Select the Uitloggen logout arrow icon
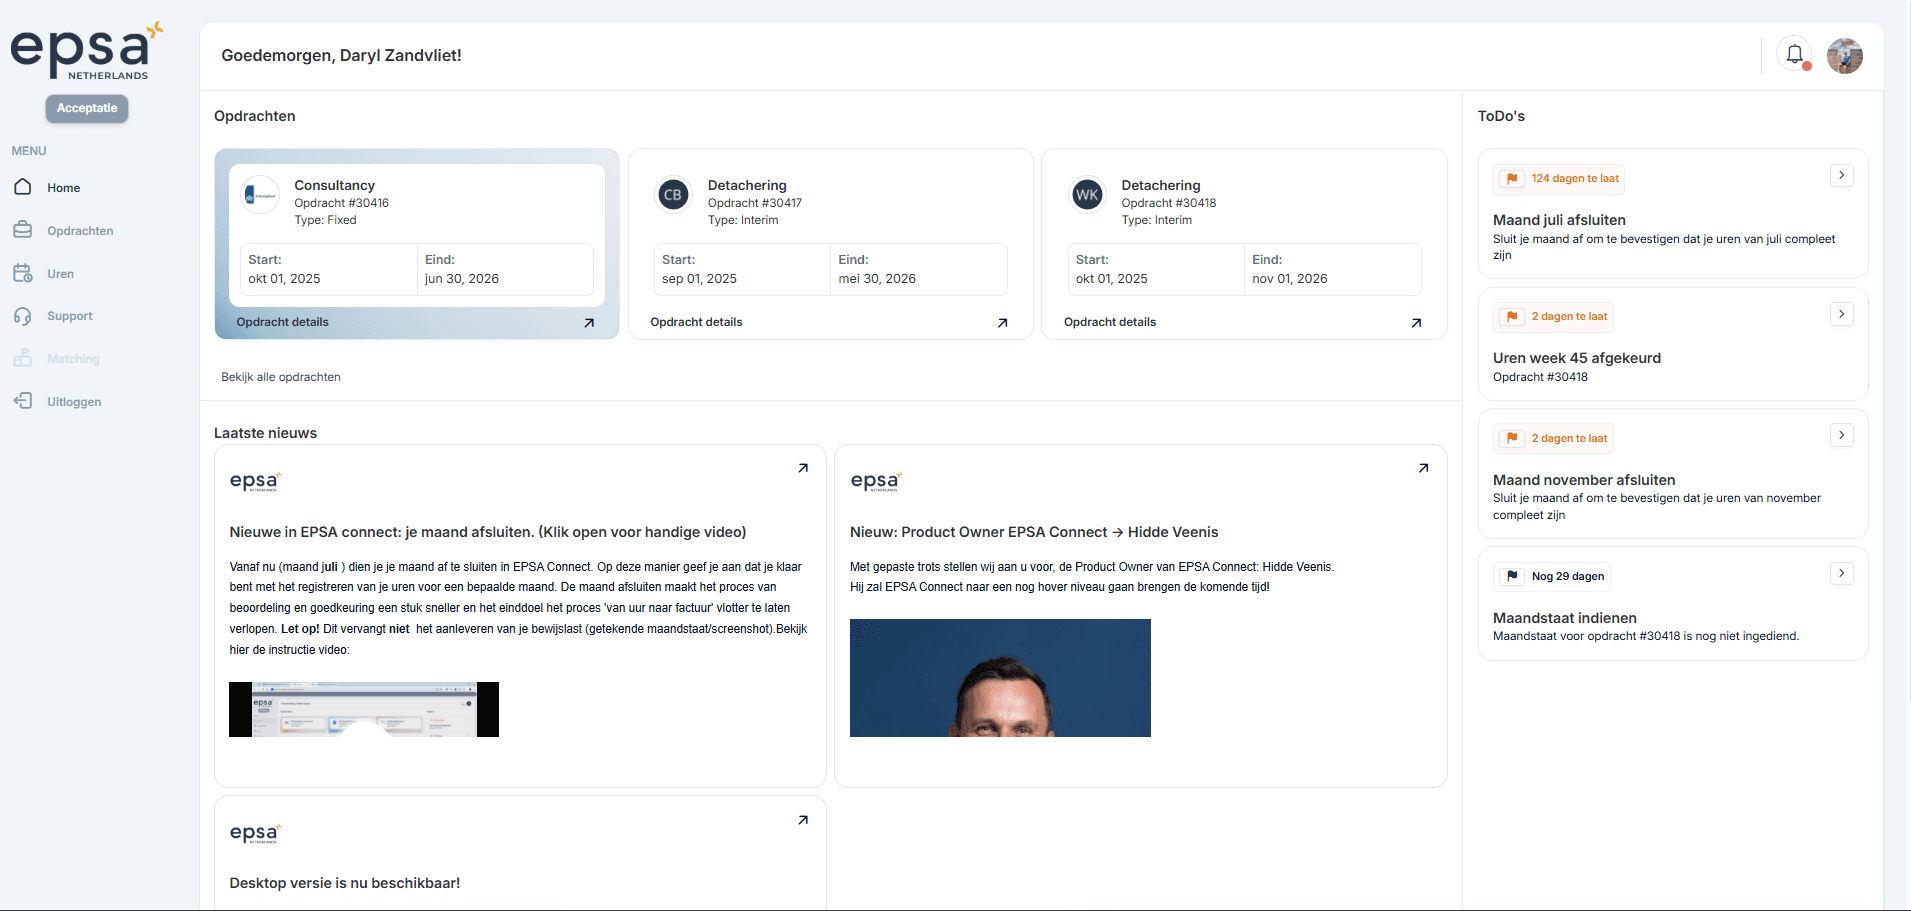The height and width of the screenshot is (911, 1911). (x=23, y=401)
